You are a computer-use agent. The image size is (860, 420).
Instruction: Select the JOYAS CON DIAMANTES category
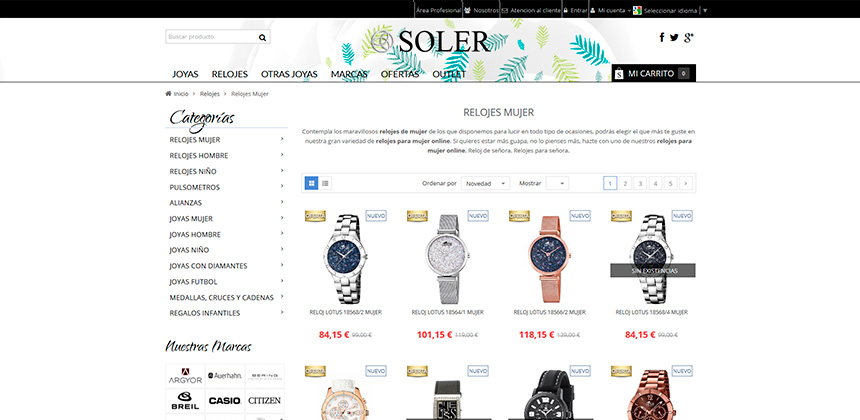pyautogui.click(x=208, y=266)
